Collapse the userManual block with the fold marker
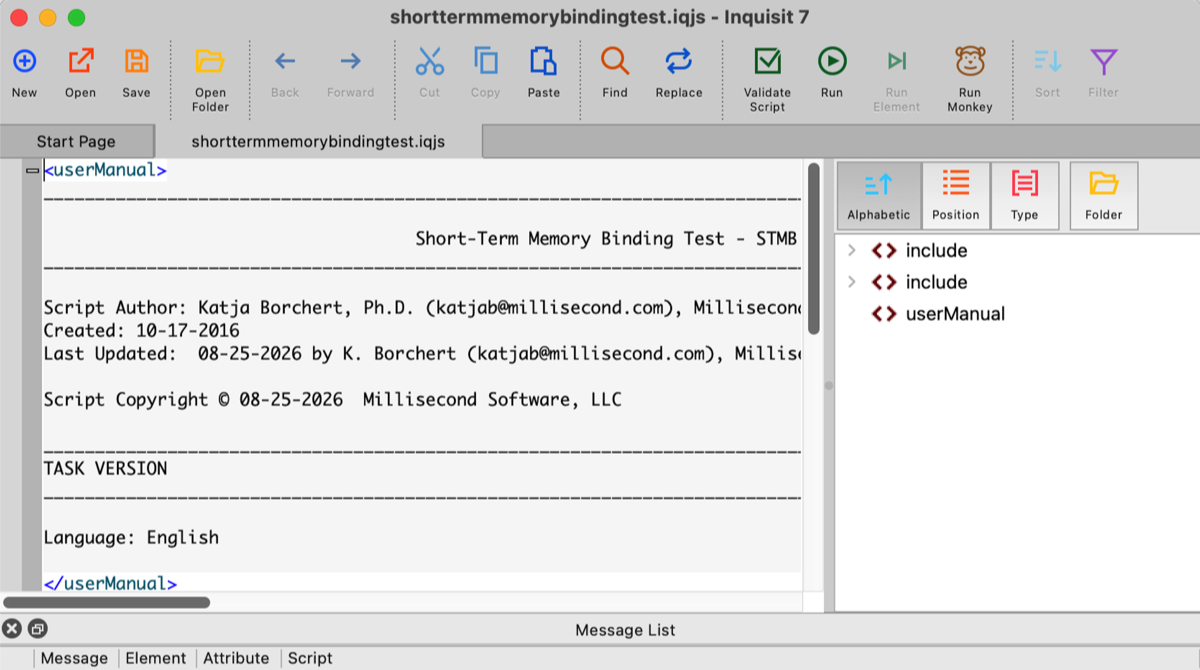The width and height of the screenshot is (1200, 670). pyautogui.click(x=32, y=171)
